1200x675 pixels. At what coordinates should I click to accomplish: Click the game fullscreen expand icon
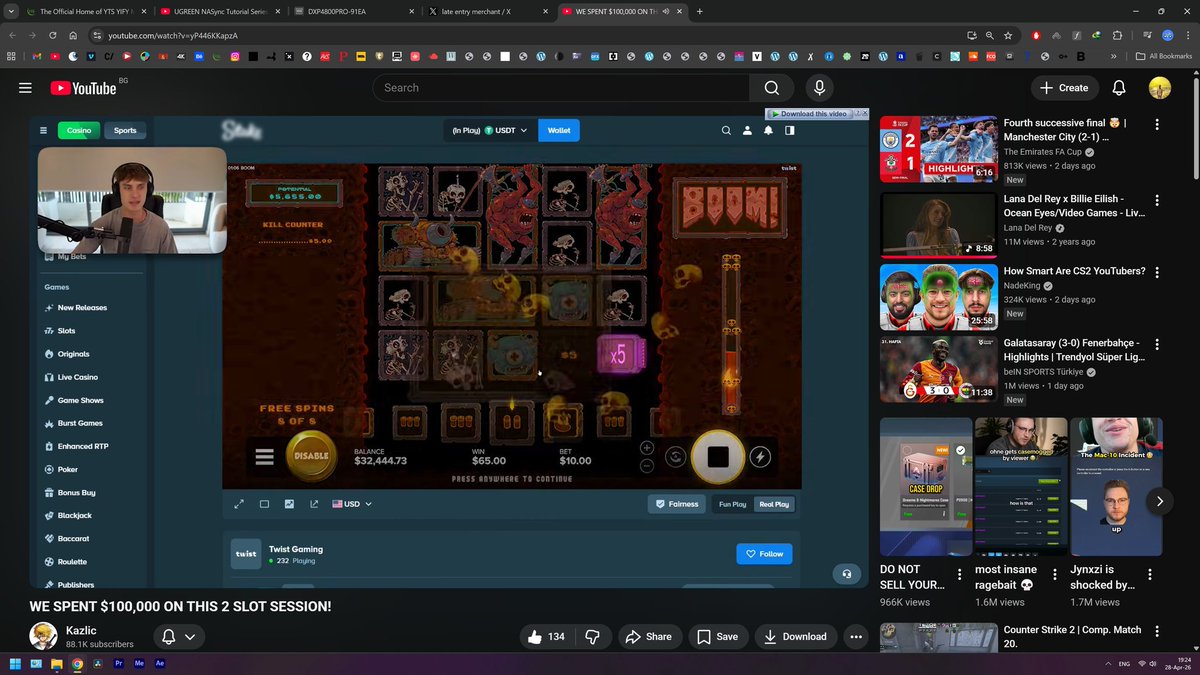(239, 504)
